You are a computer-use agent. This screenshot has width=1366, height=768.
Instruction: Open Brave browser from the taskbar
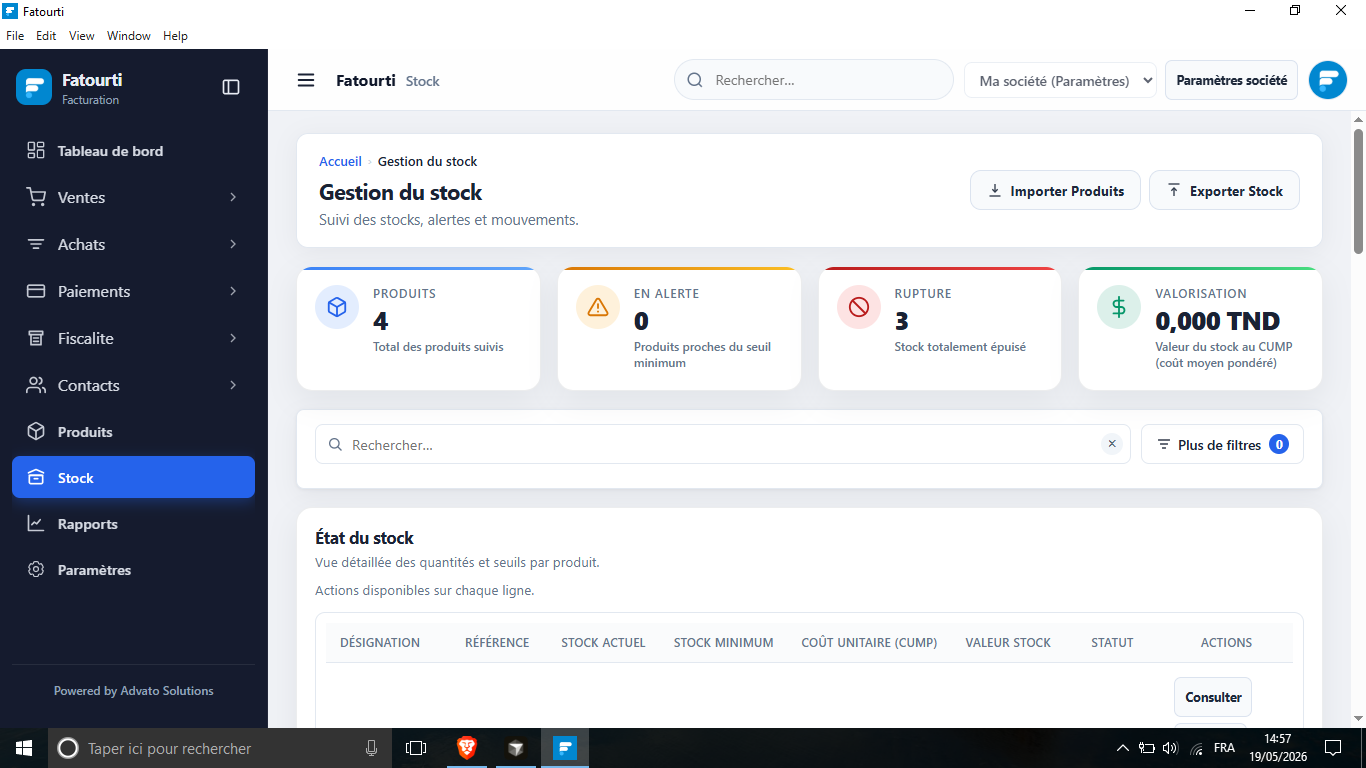467,747
